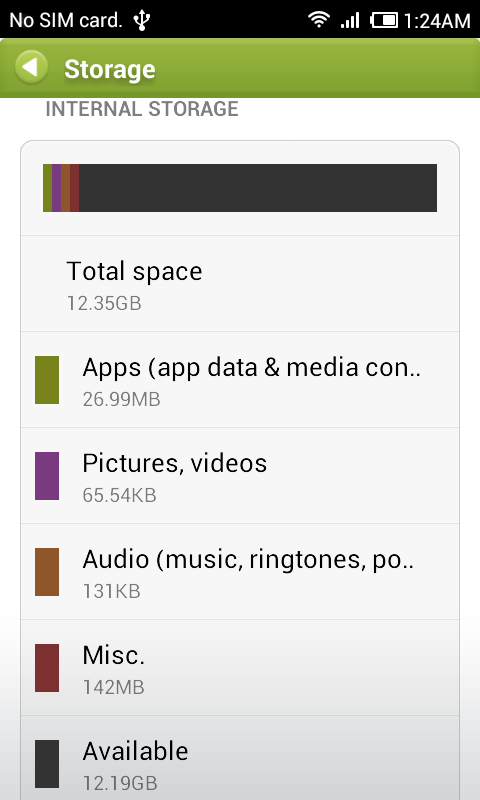Tap the Wi-Fi status icon
This screenshot has height=800, width=480.
point(319,19)
